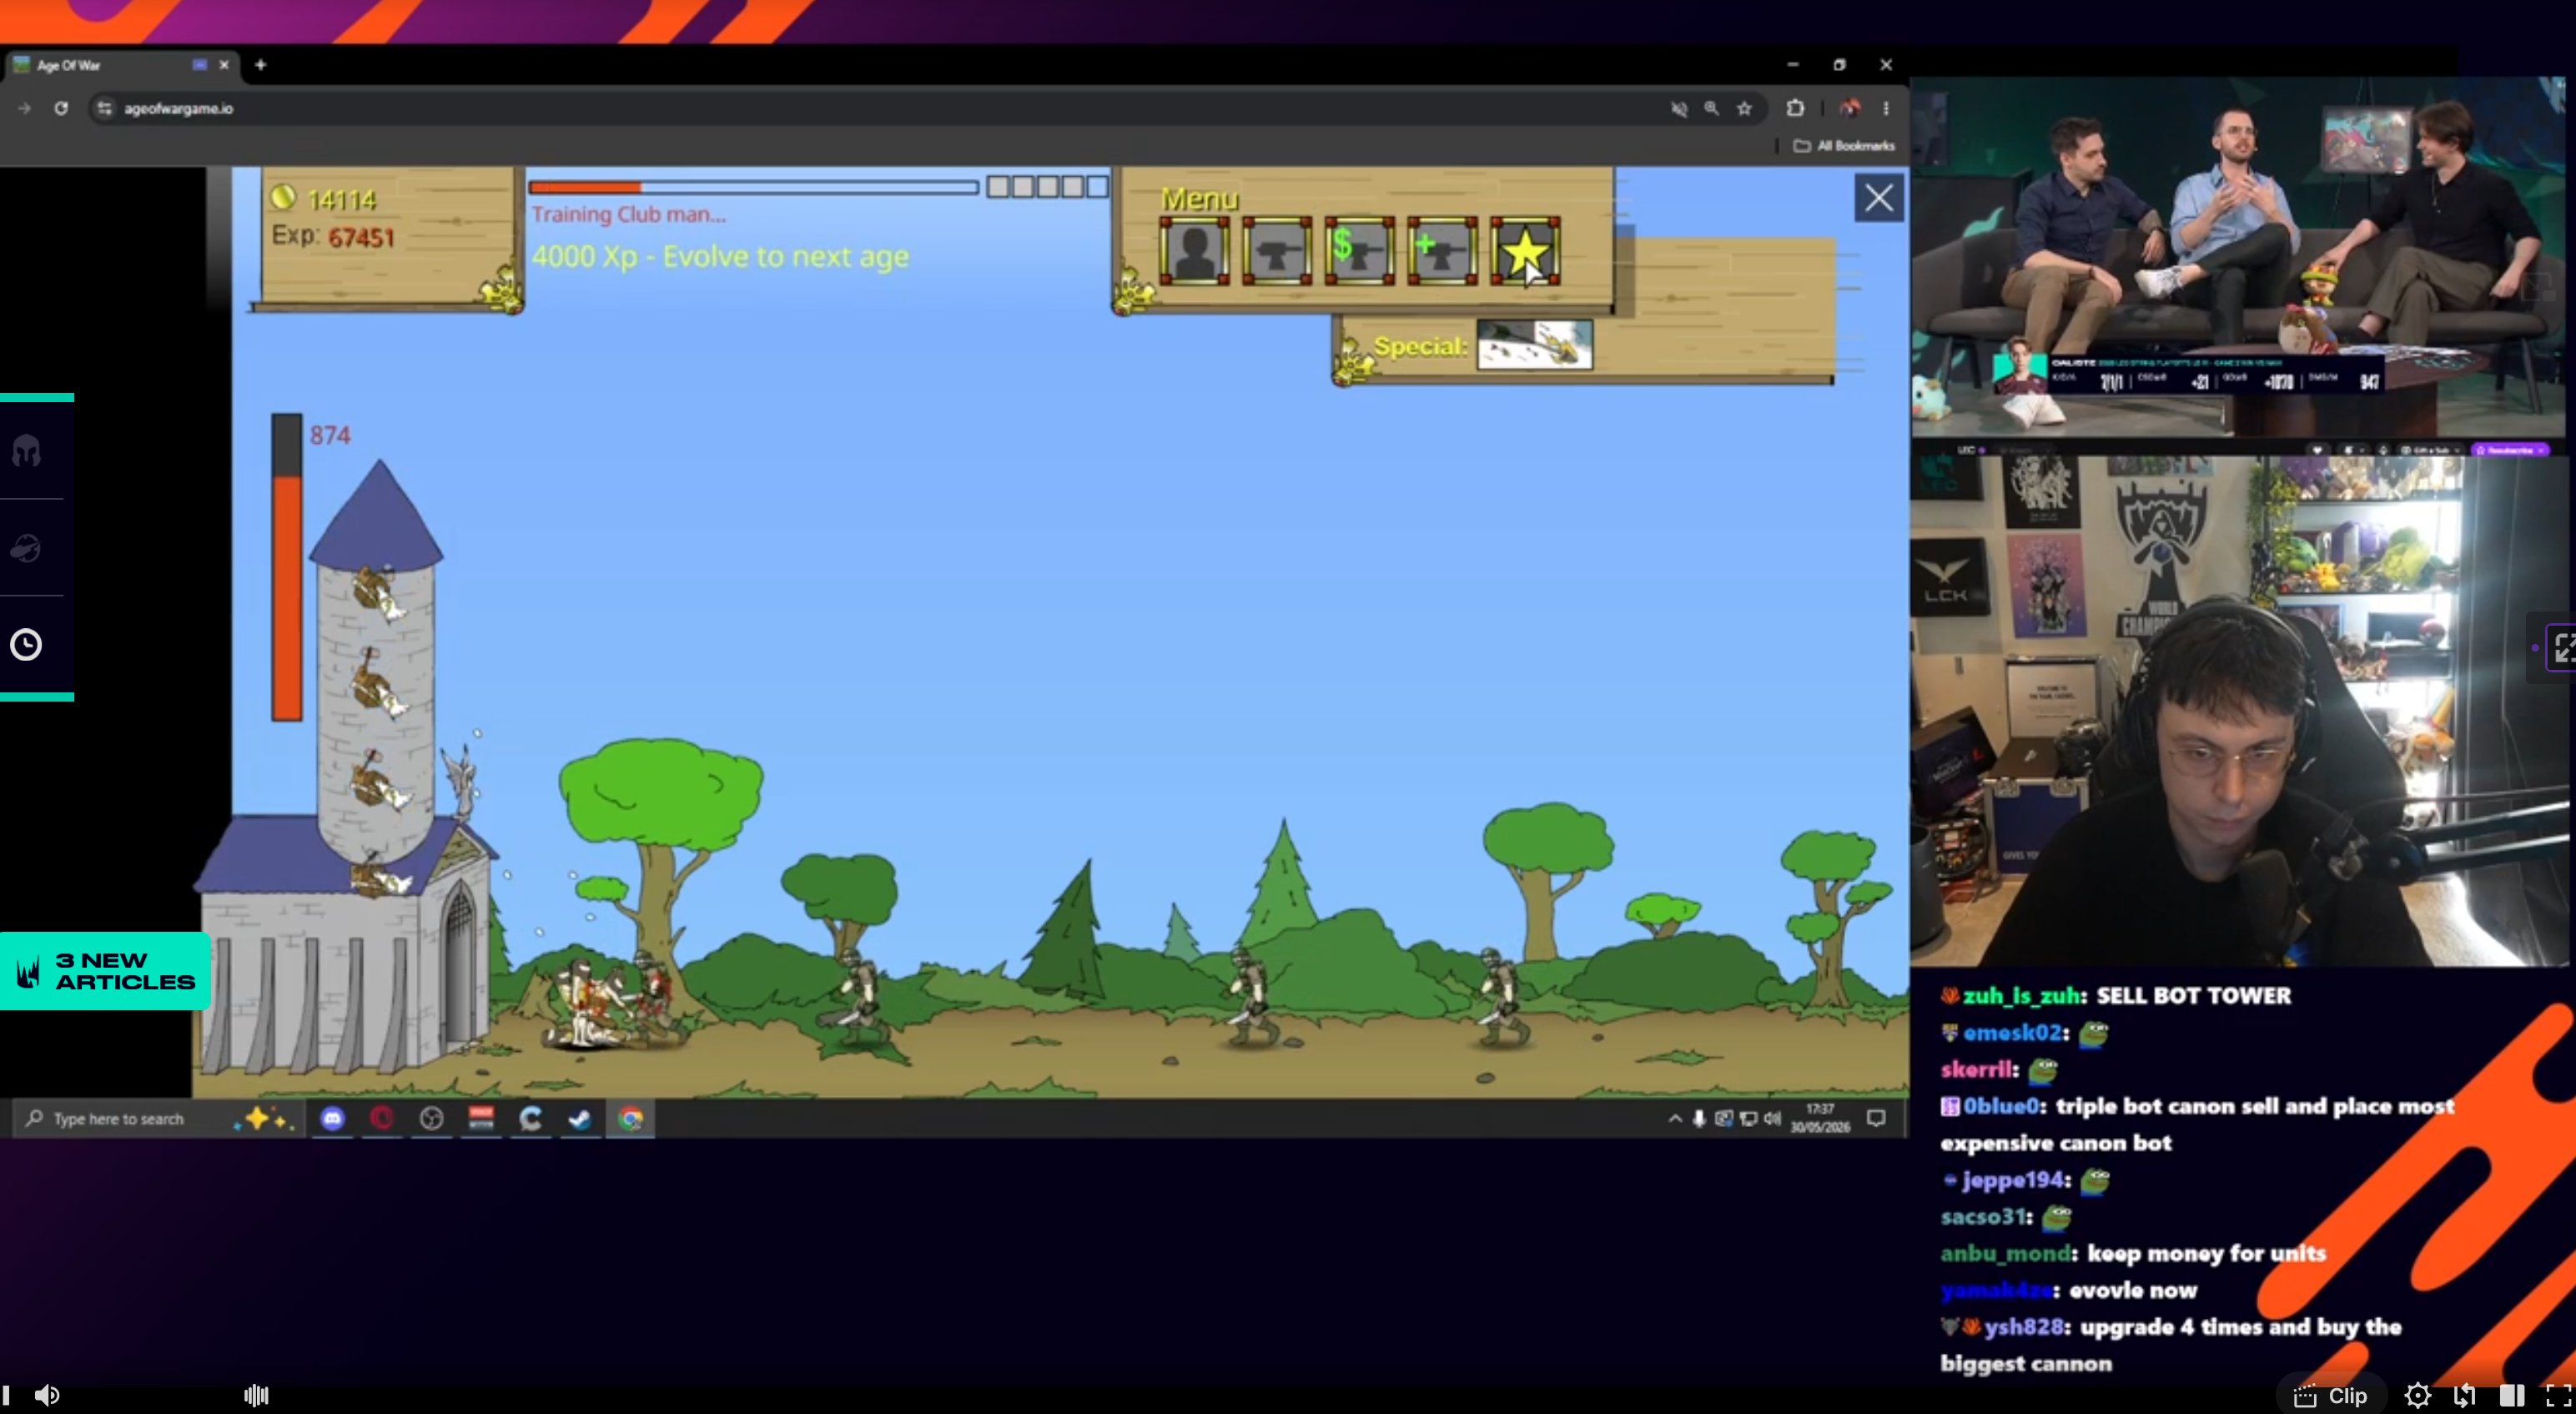Select the planet icon in left sidebar
Screen dimensions: 2576x1414
(x=26, y=547)
